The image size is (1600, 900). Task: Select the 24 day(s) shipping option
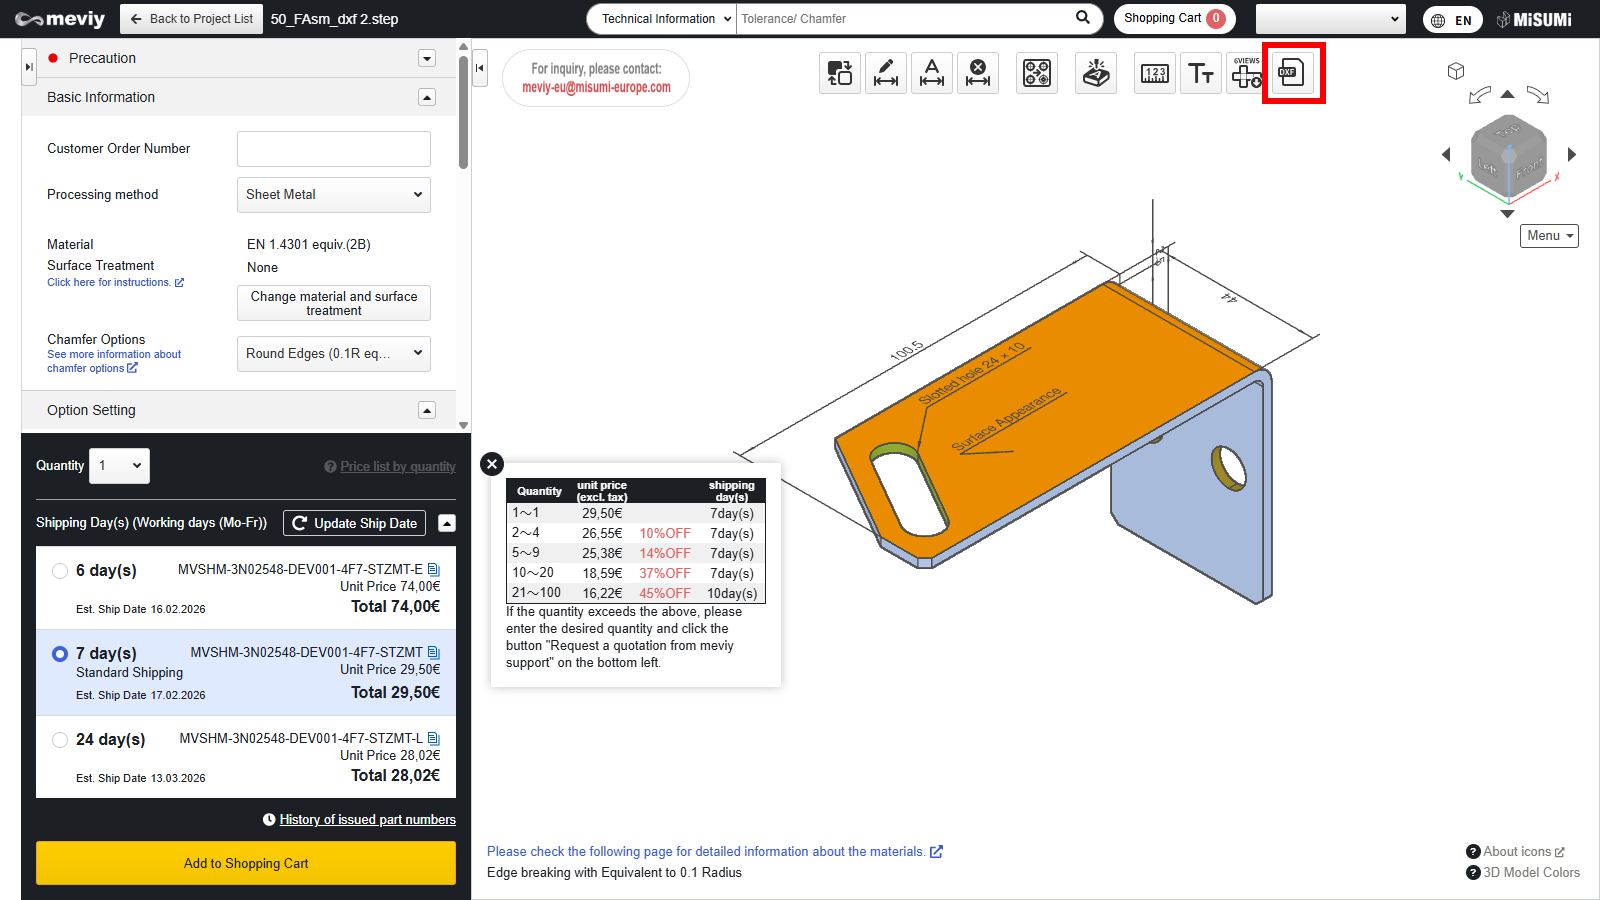60,740
